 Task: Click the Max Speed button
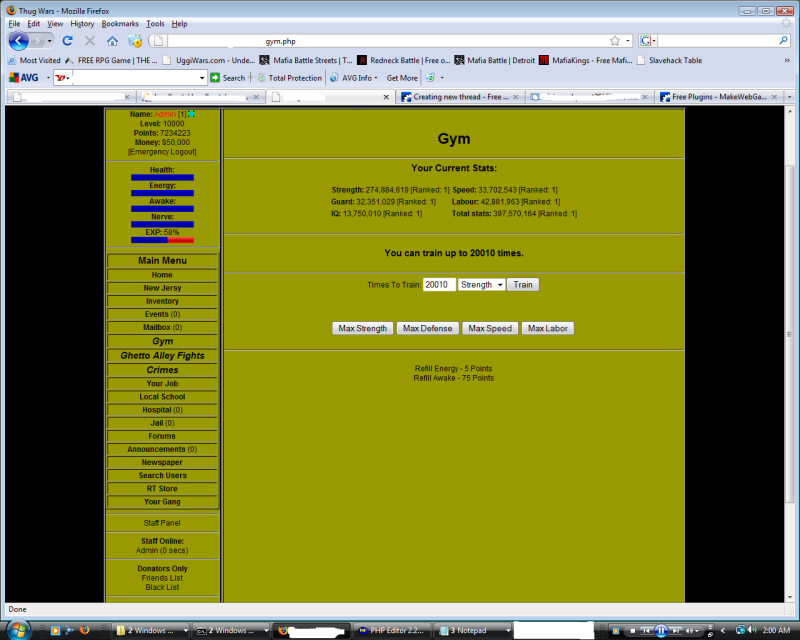[489, 328]
